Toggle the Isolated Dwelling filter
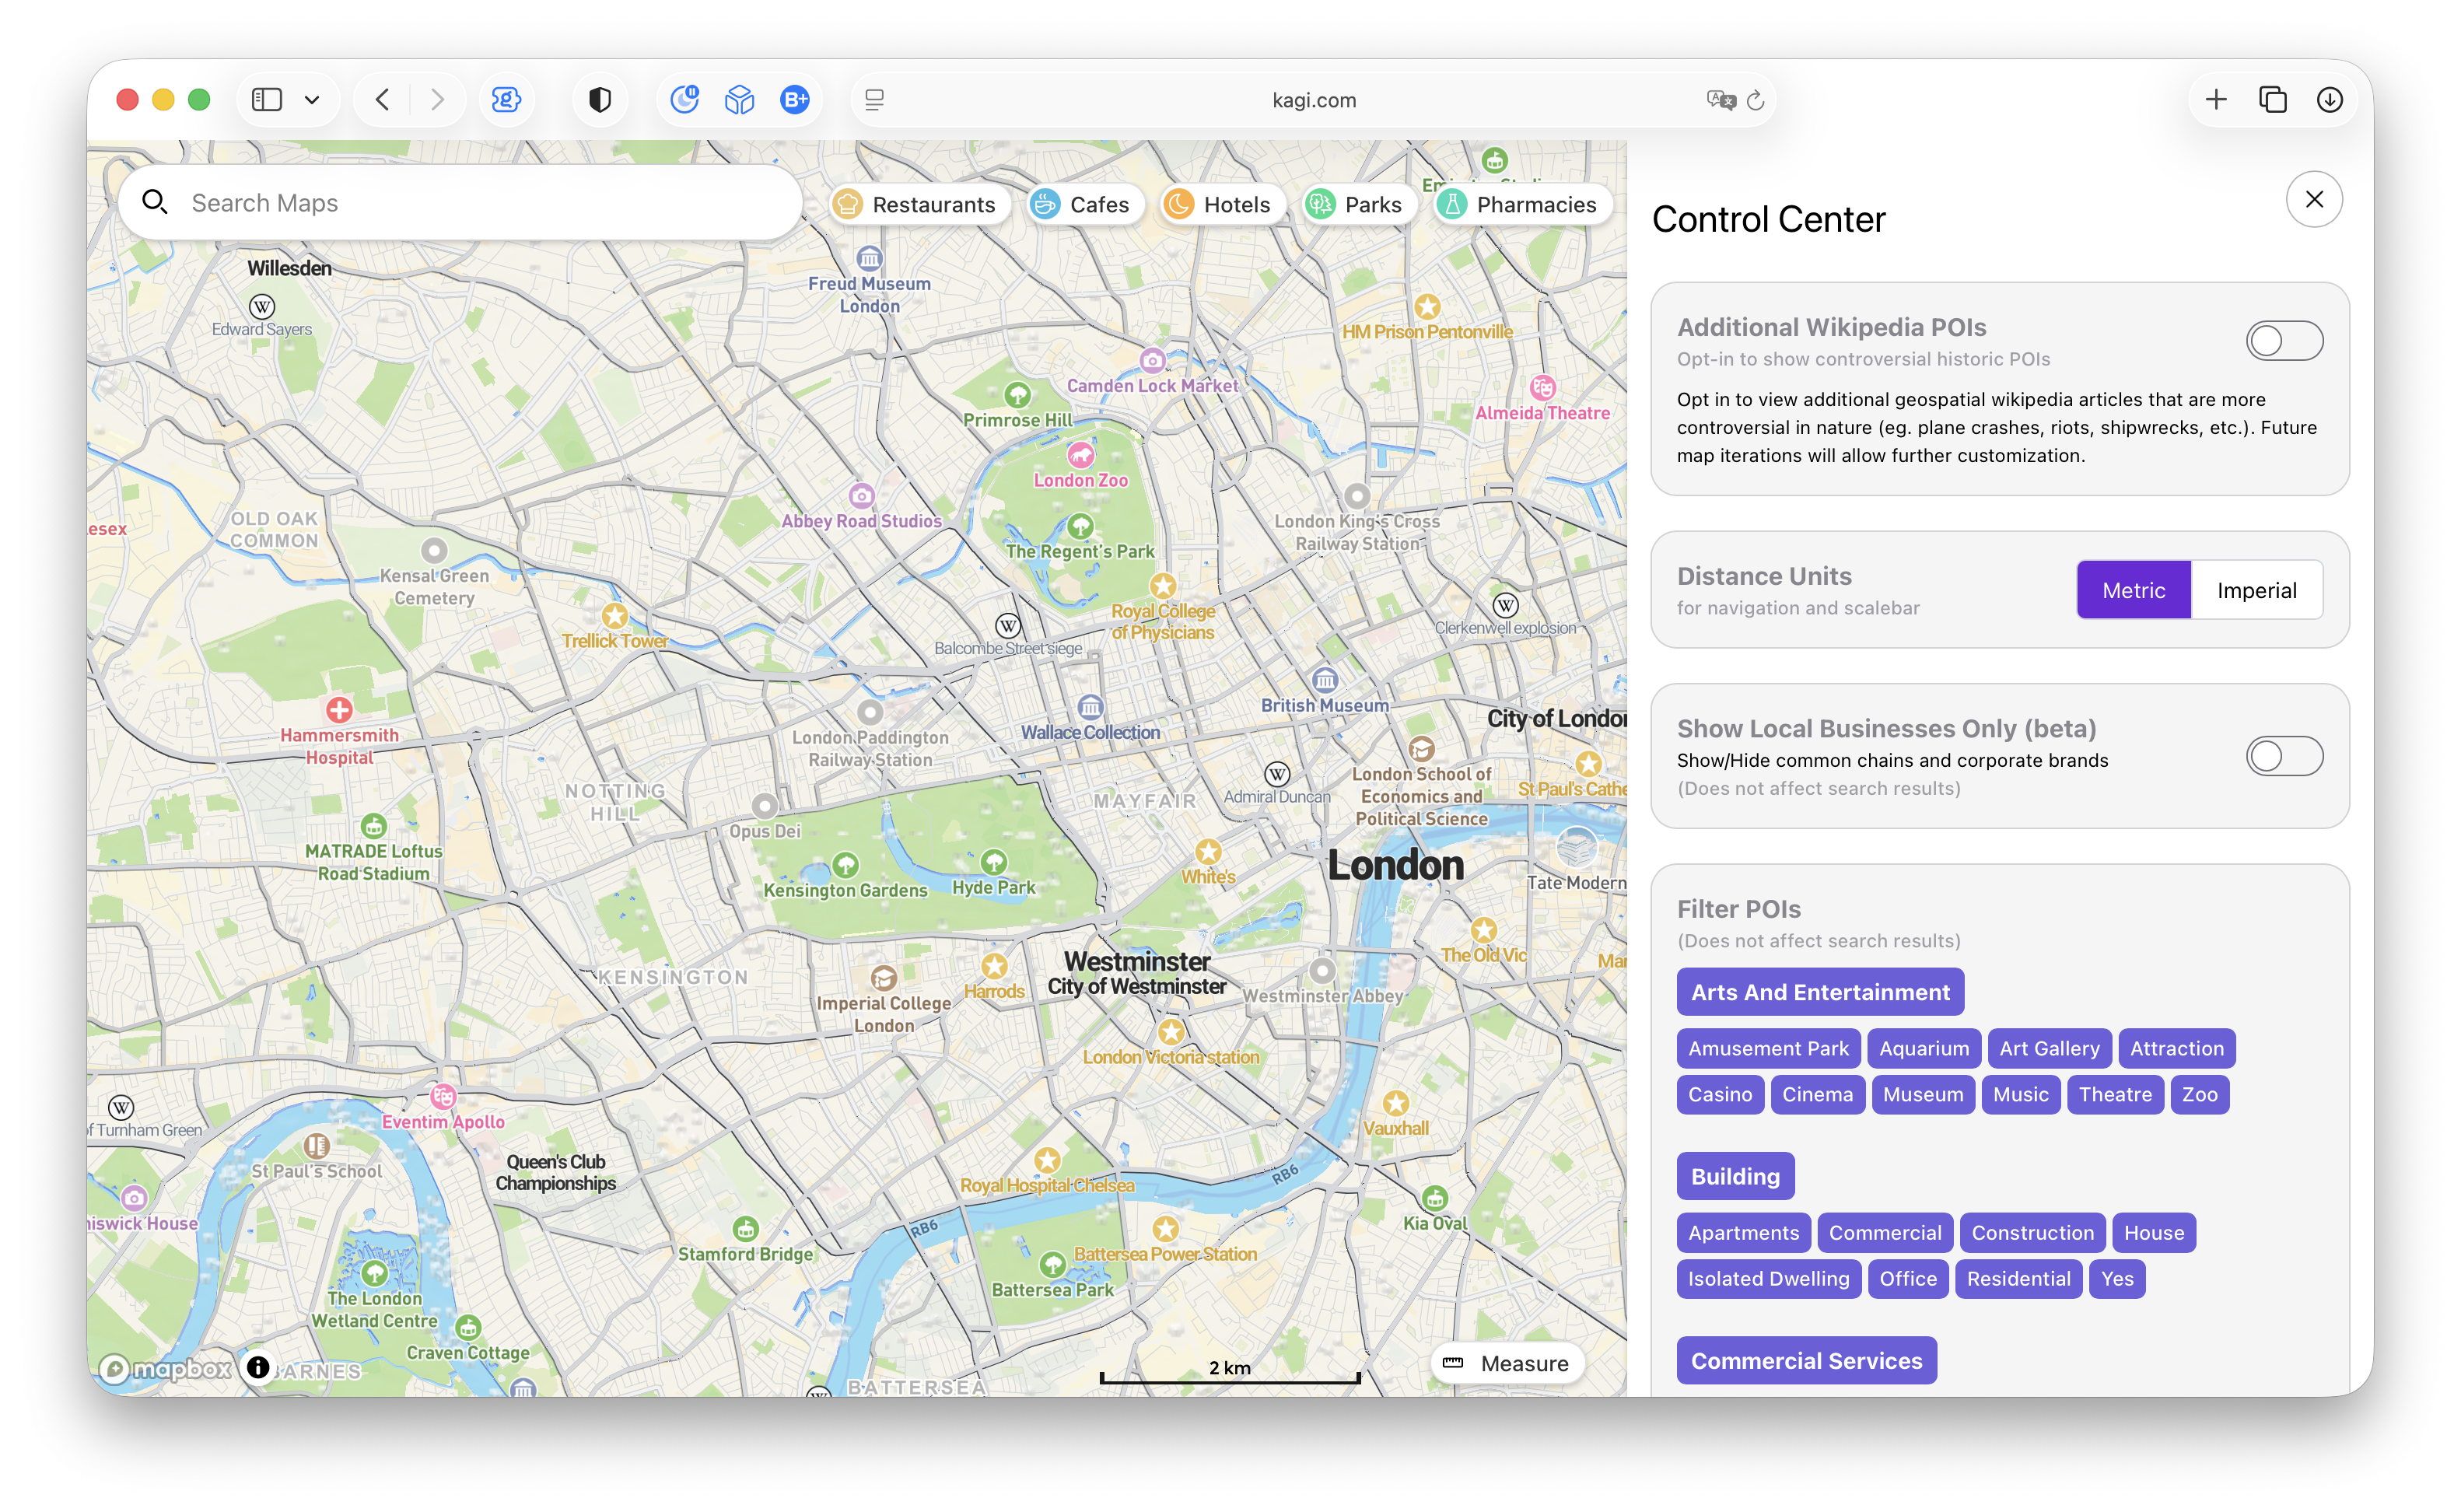 pos(1768,1278)
